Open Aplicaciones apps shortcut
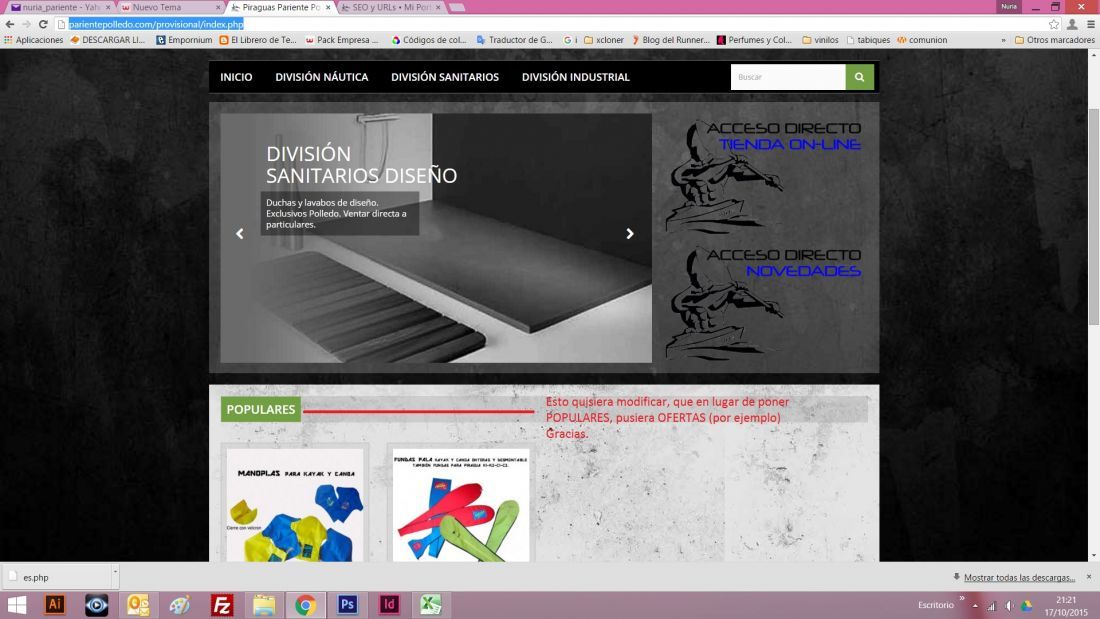The width and height of the screenshot is (1100, 619). click(34, 40)
